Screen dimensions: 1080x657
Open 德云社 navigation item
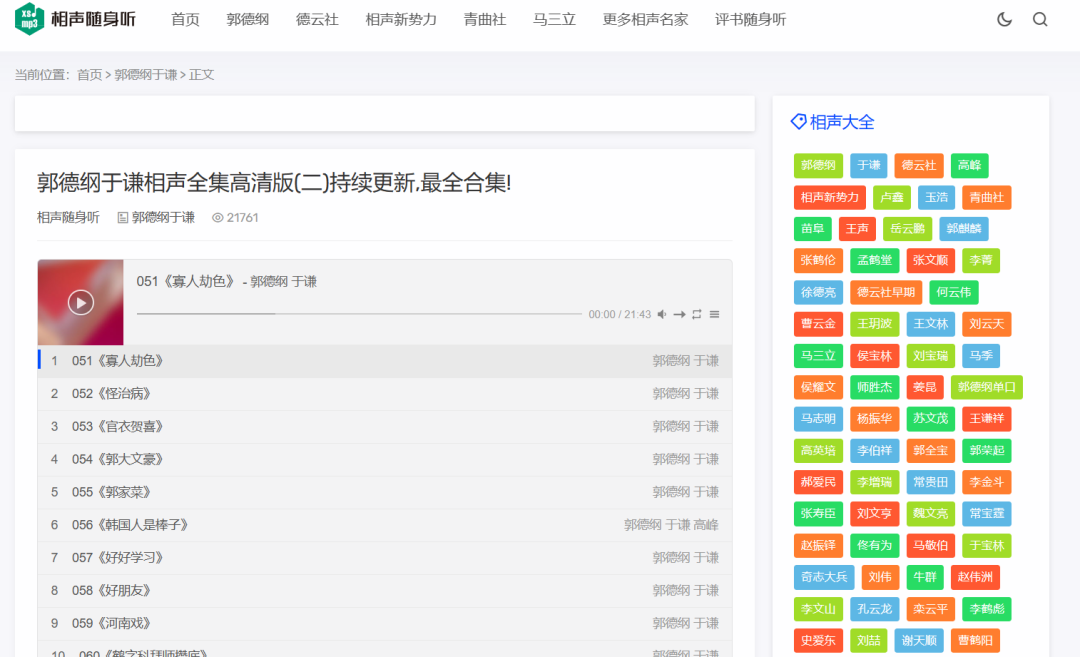click(317, 19)
